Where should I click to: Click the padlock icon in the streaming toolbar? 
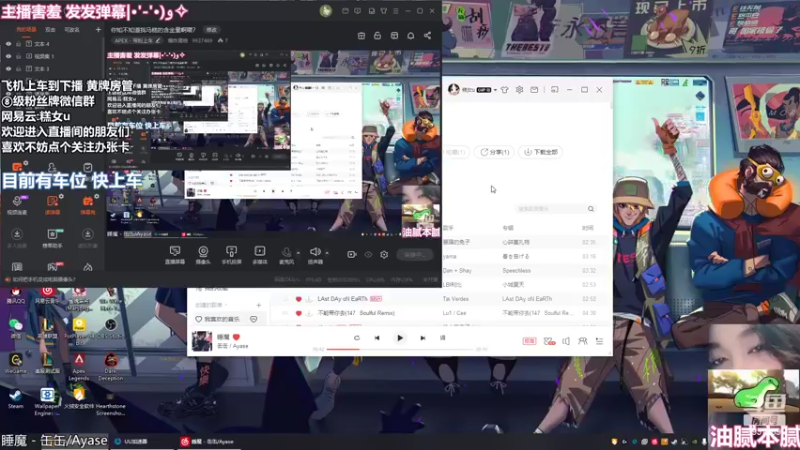point(378,36)
